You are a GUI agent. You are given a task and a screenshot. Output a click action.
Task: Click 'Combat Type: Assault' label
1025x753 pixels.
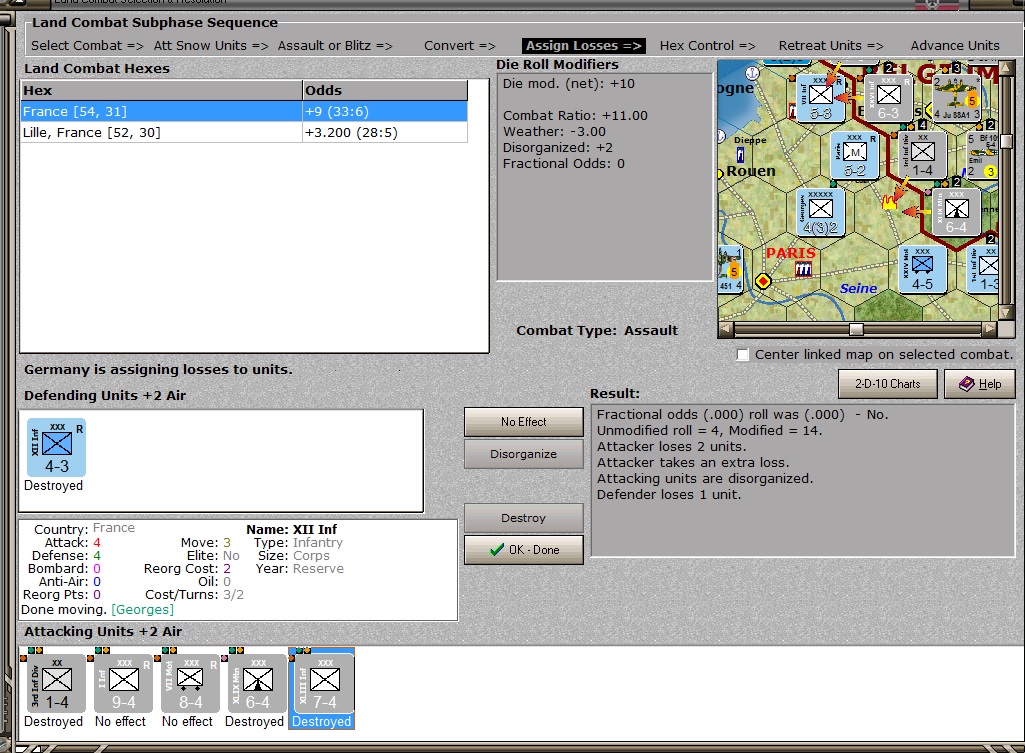(597, 331)
